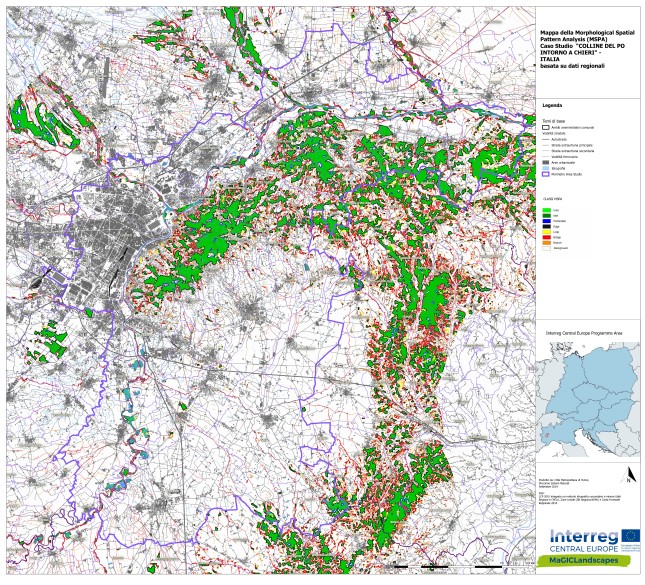Select the blue Perforation class swatch
Viewport: 645px width, 585px height.
point(547,221)
